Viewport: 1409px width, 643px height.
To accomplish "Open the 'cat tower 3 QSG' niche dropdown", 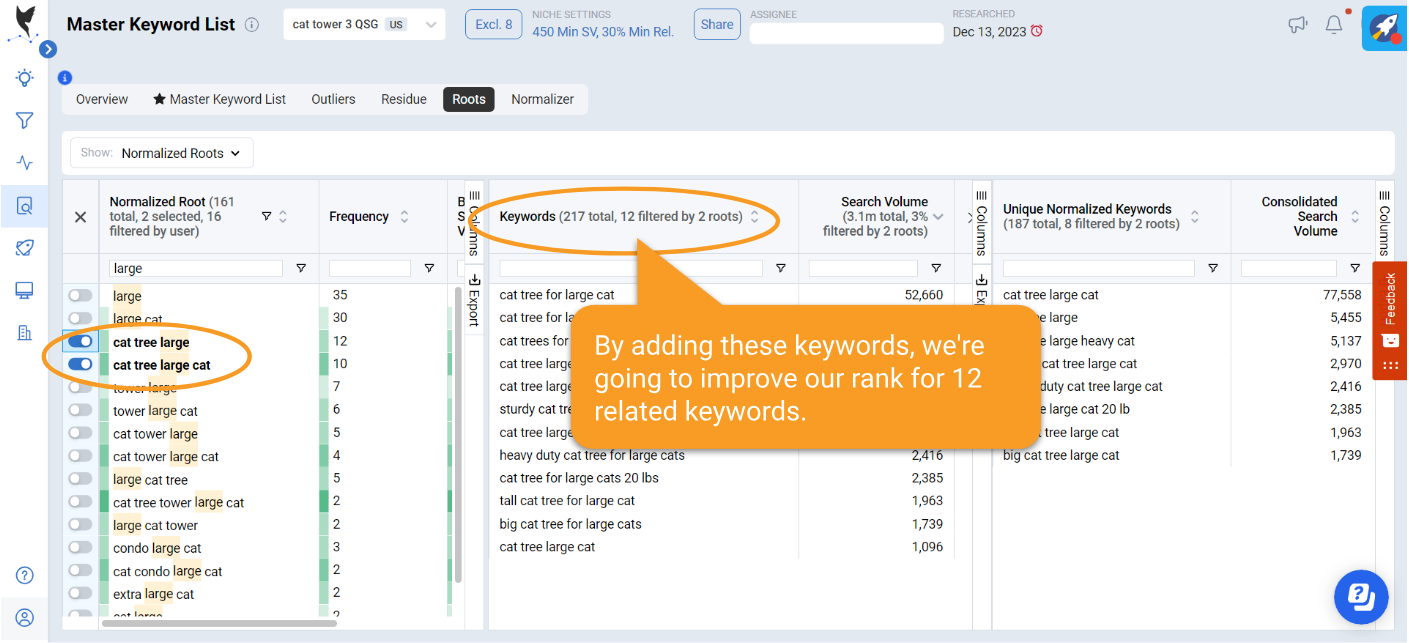I will tap(364, 25).
